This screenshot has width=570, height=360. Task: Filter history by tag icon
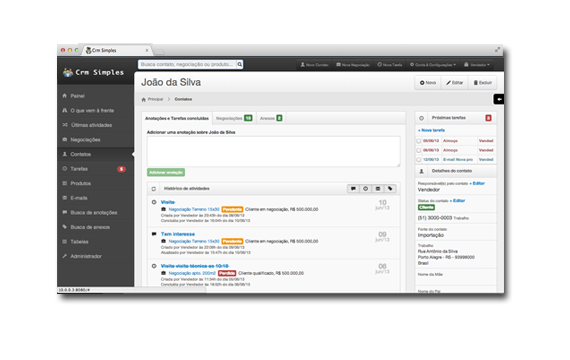pyautogui.click(x=390, y=189)
